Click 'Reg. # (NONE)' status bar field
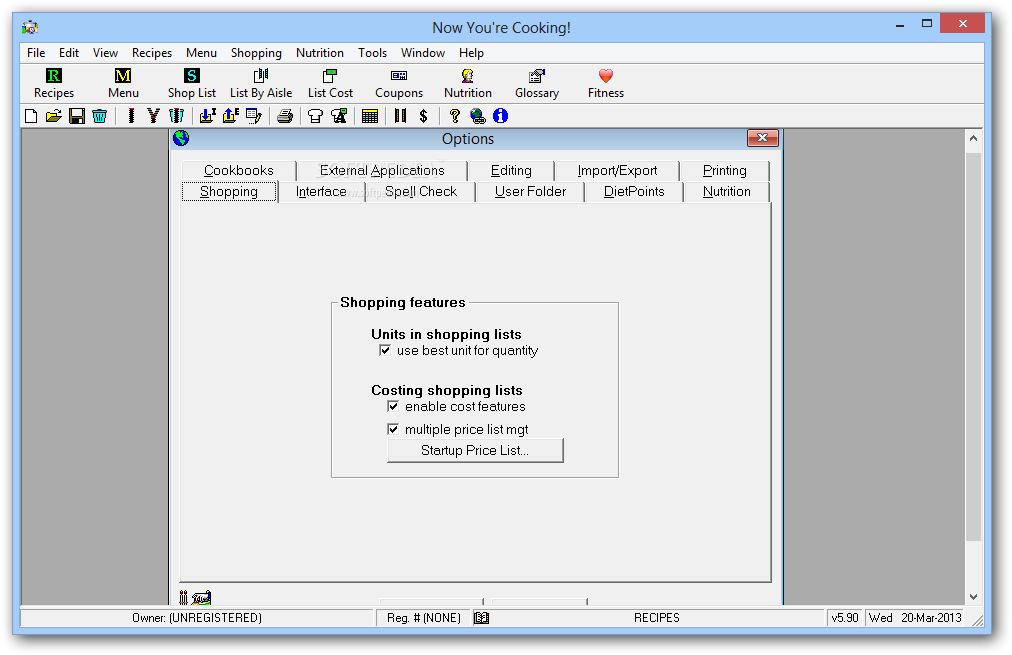 tap(424, 618)
